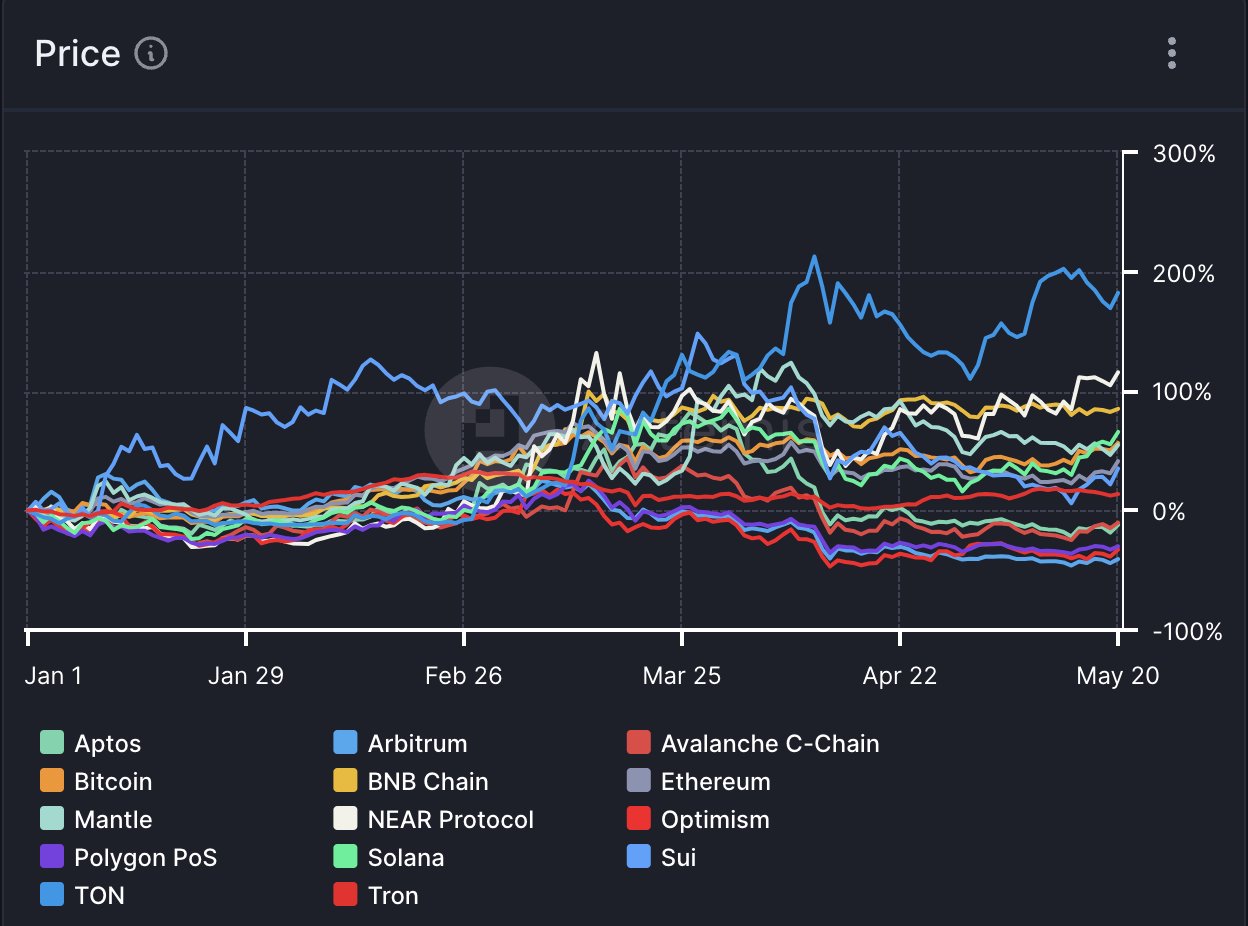Screen dimensions: 1248x926
Task: Toggle the Sui legend entry
Action: click(x=661, y=857)
